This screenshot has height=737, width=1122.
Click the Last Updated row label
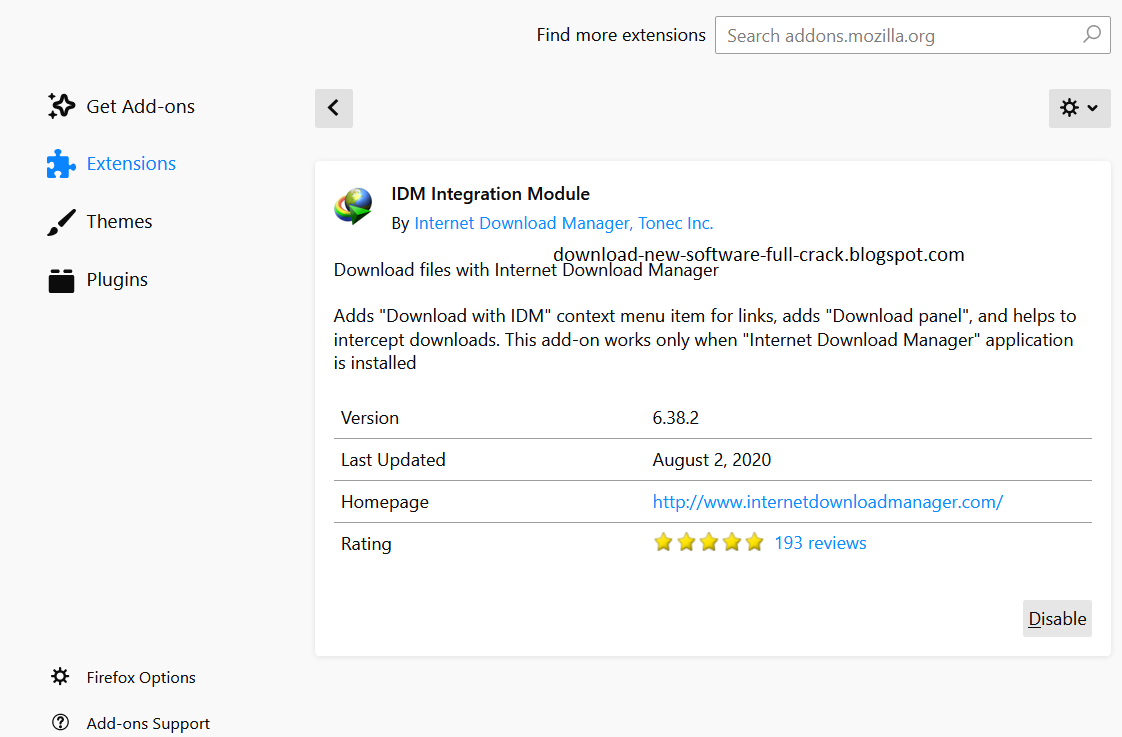pos(393,459)
